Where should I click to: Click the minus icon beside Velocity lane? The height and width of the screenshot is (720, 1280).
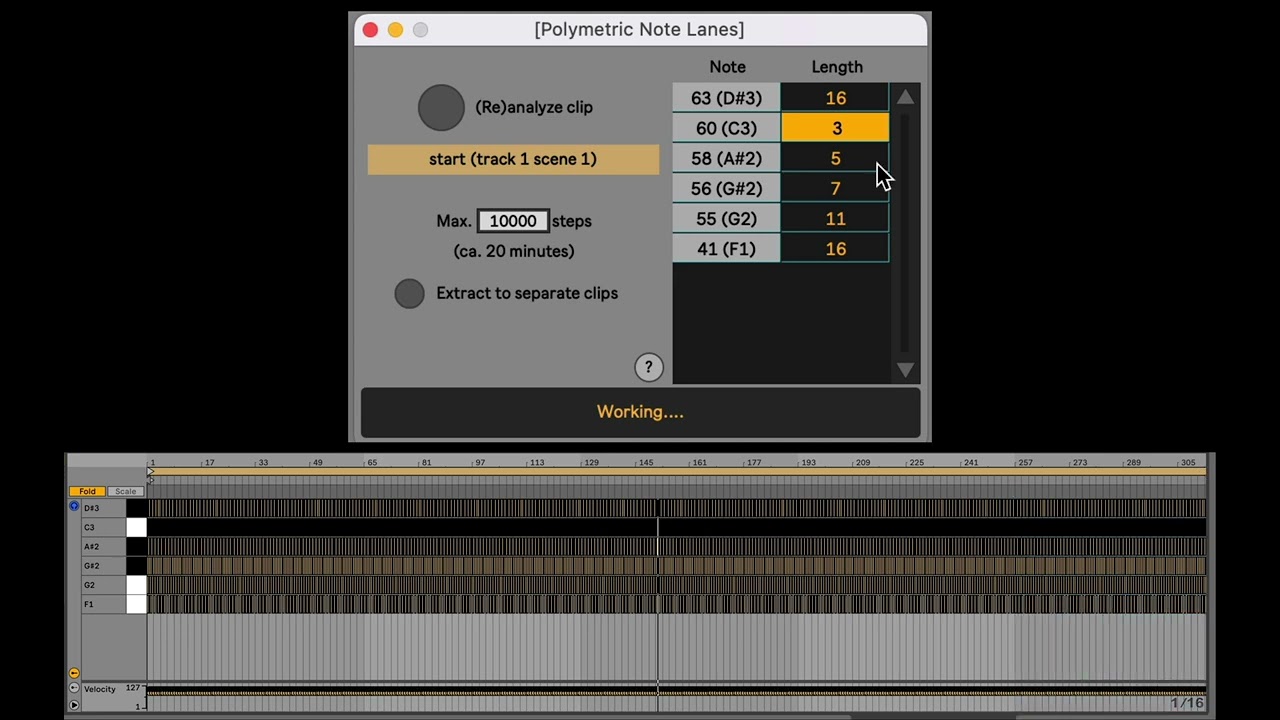(74, 688)
